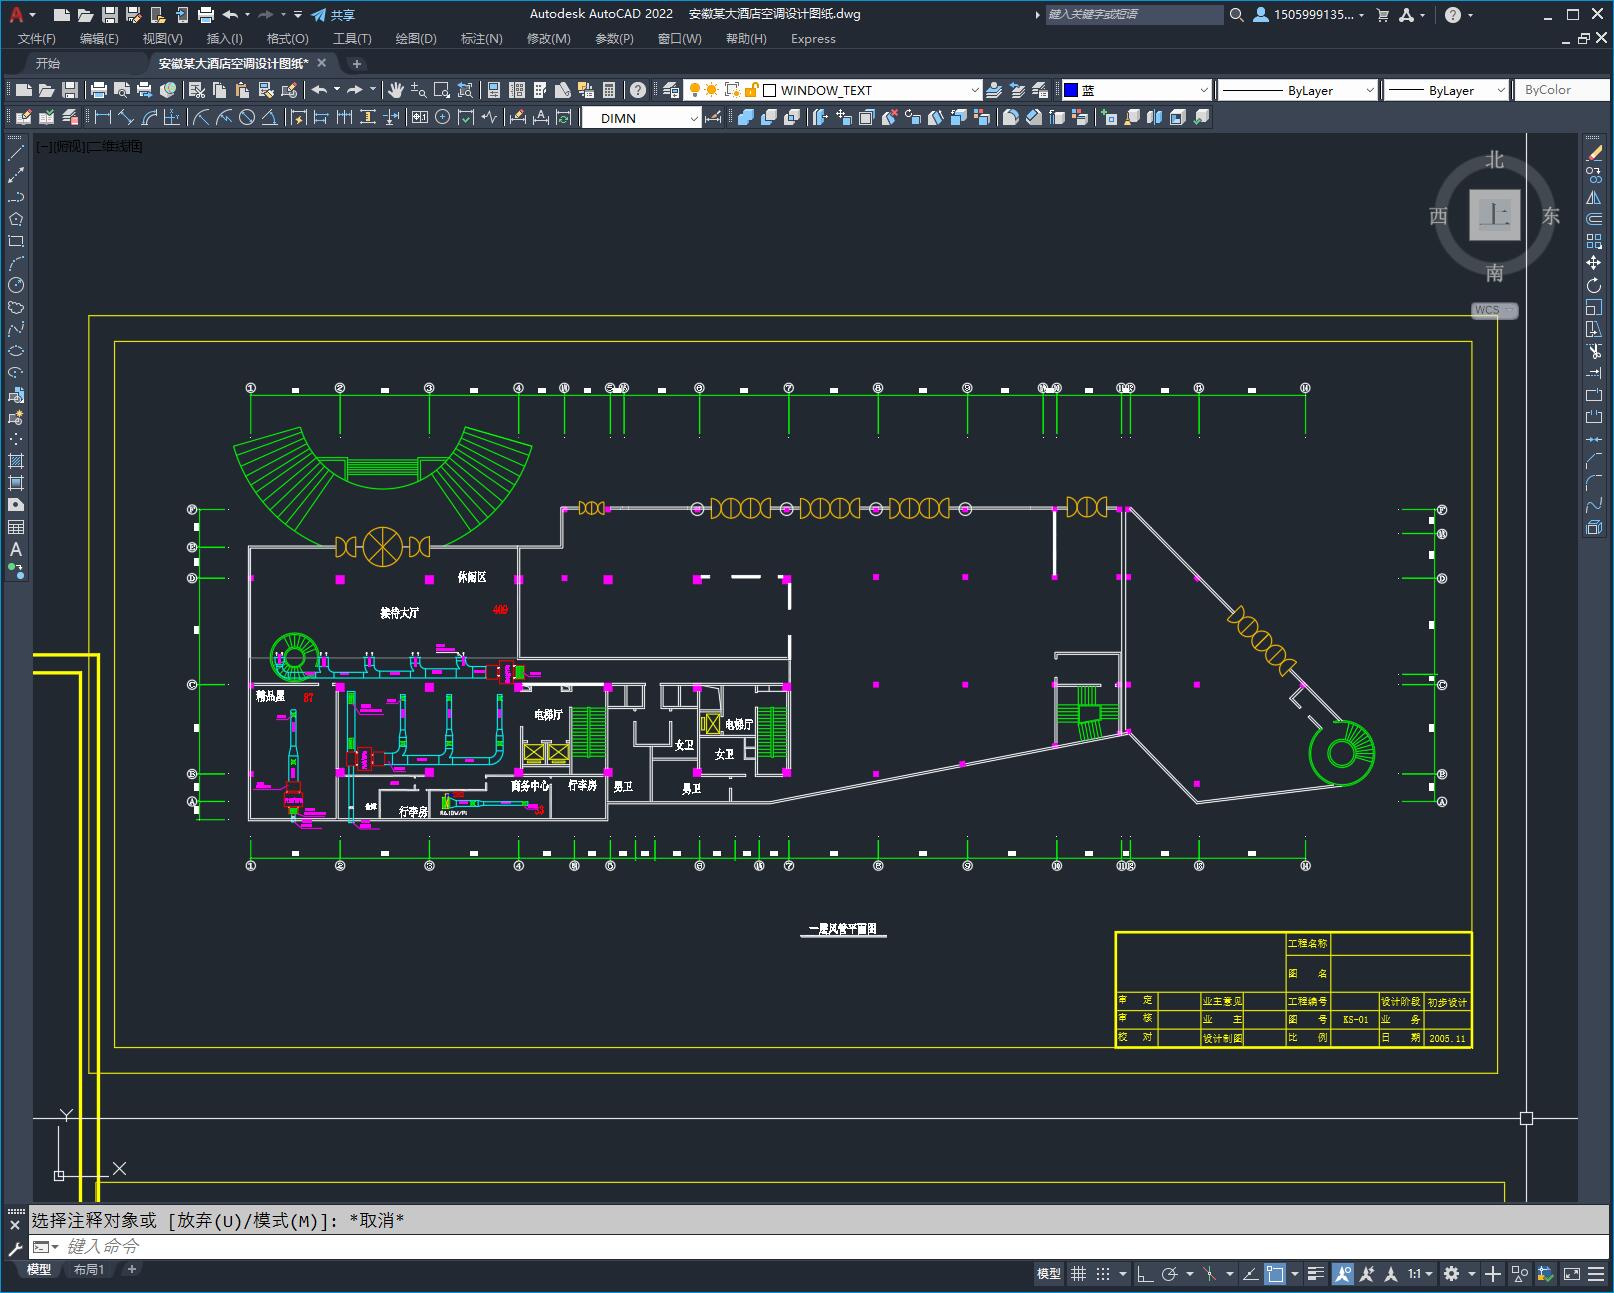This screenshot has width=1614, height=1293.
Task: Select the Multiline Text tool
Action: [16, 549]
